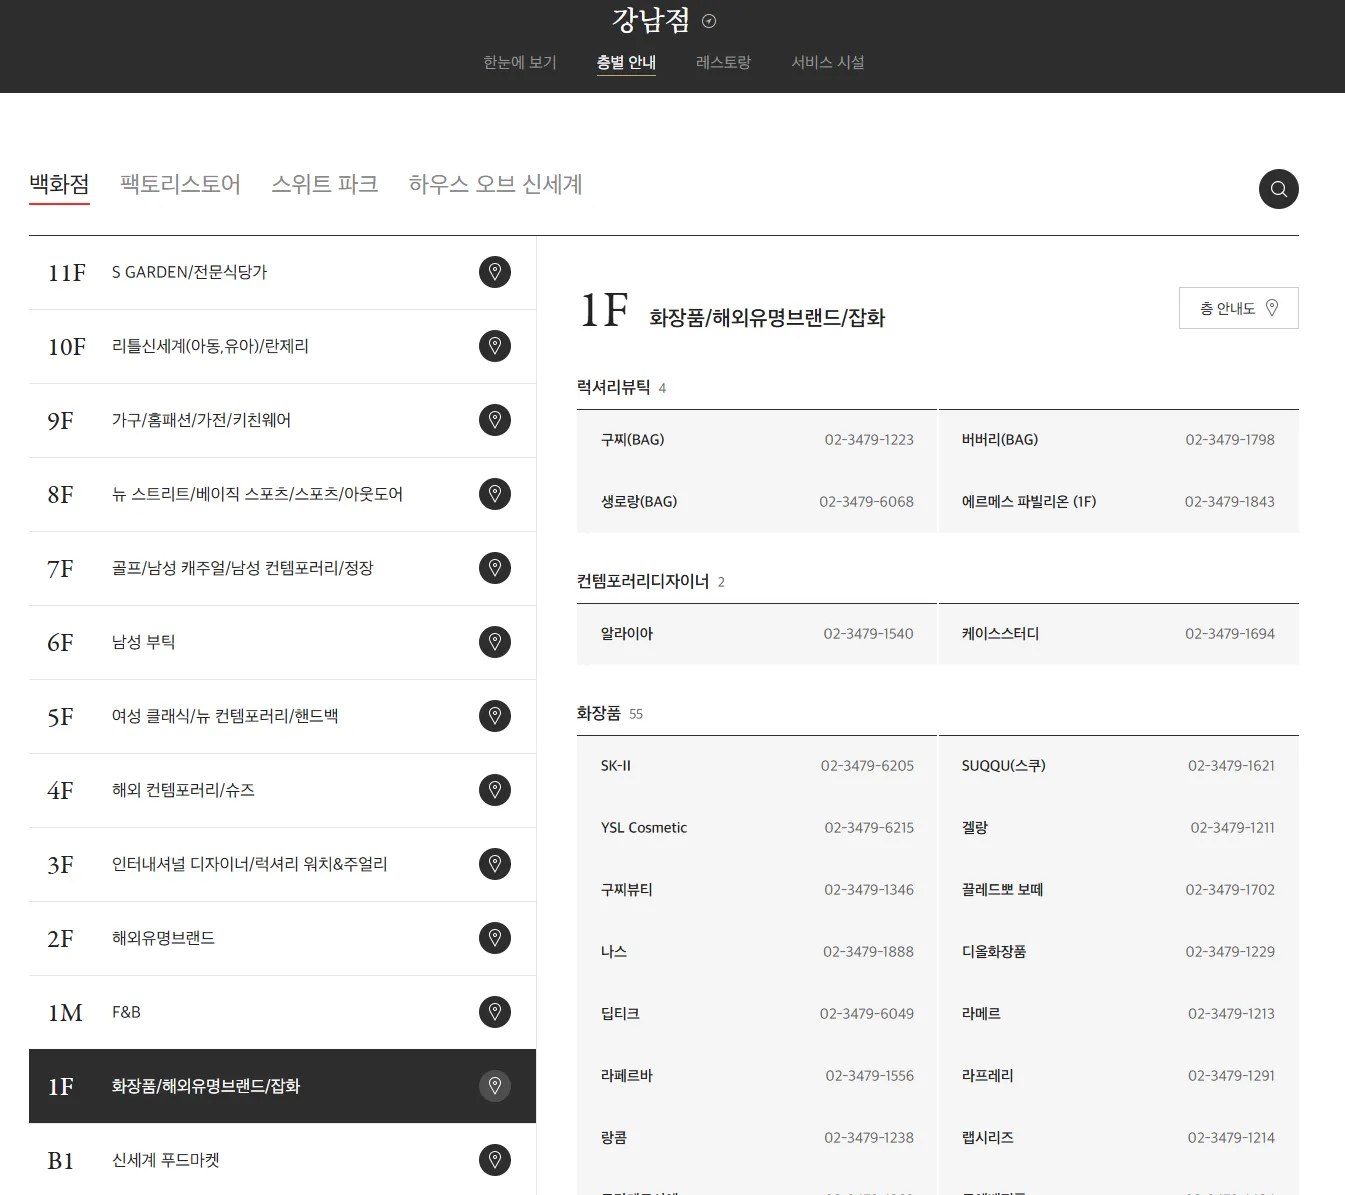The width and height of the screenshot is (1345, 1195).
Task: Click the 강남점 store title
Action: [x=651, y=20]
